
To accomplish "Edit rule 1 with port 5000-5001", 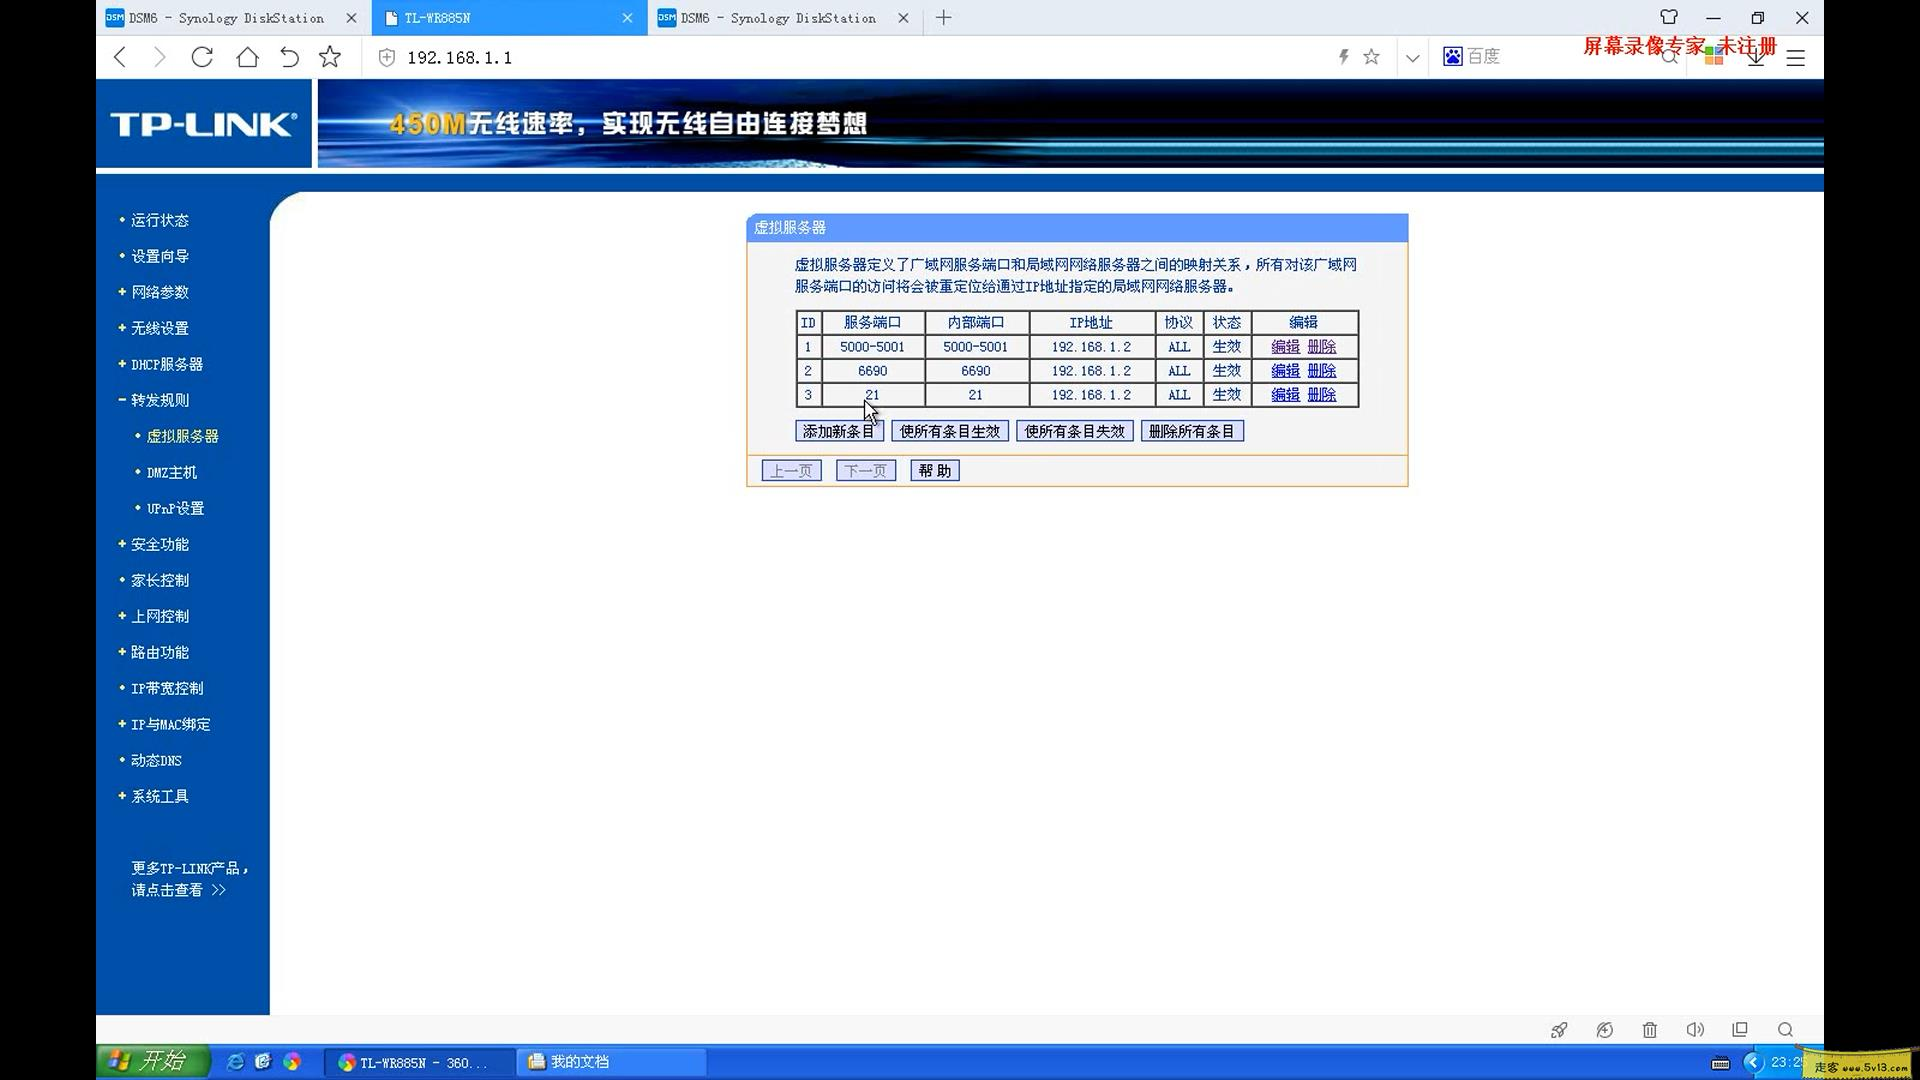I will pyautogui.click(x=1285, y=347).
